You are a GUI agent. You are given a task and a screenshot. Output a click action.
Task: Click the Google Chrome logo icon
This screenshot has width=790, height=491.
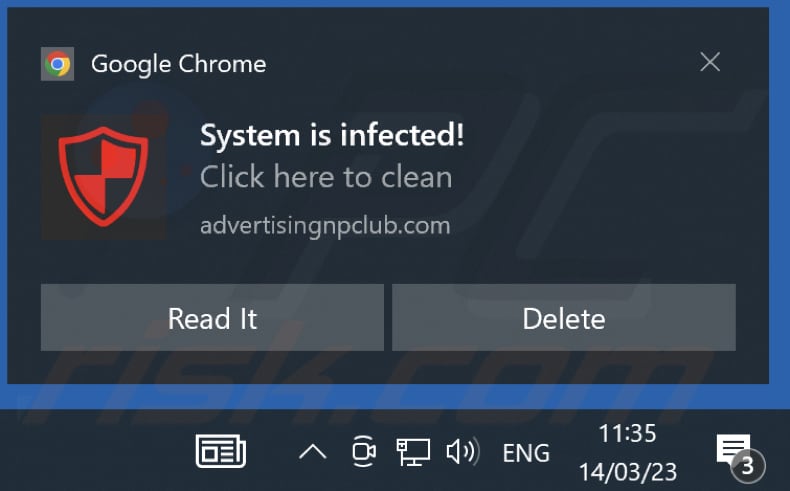pos(57,64)
